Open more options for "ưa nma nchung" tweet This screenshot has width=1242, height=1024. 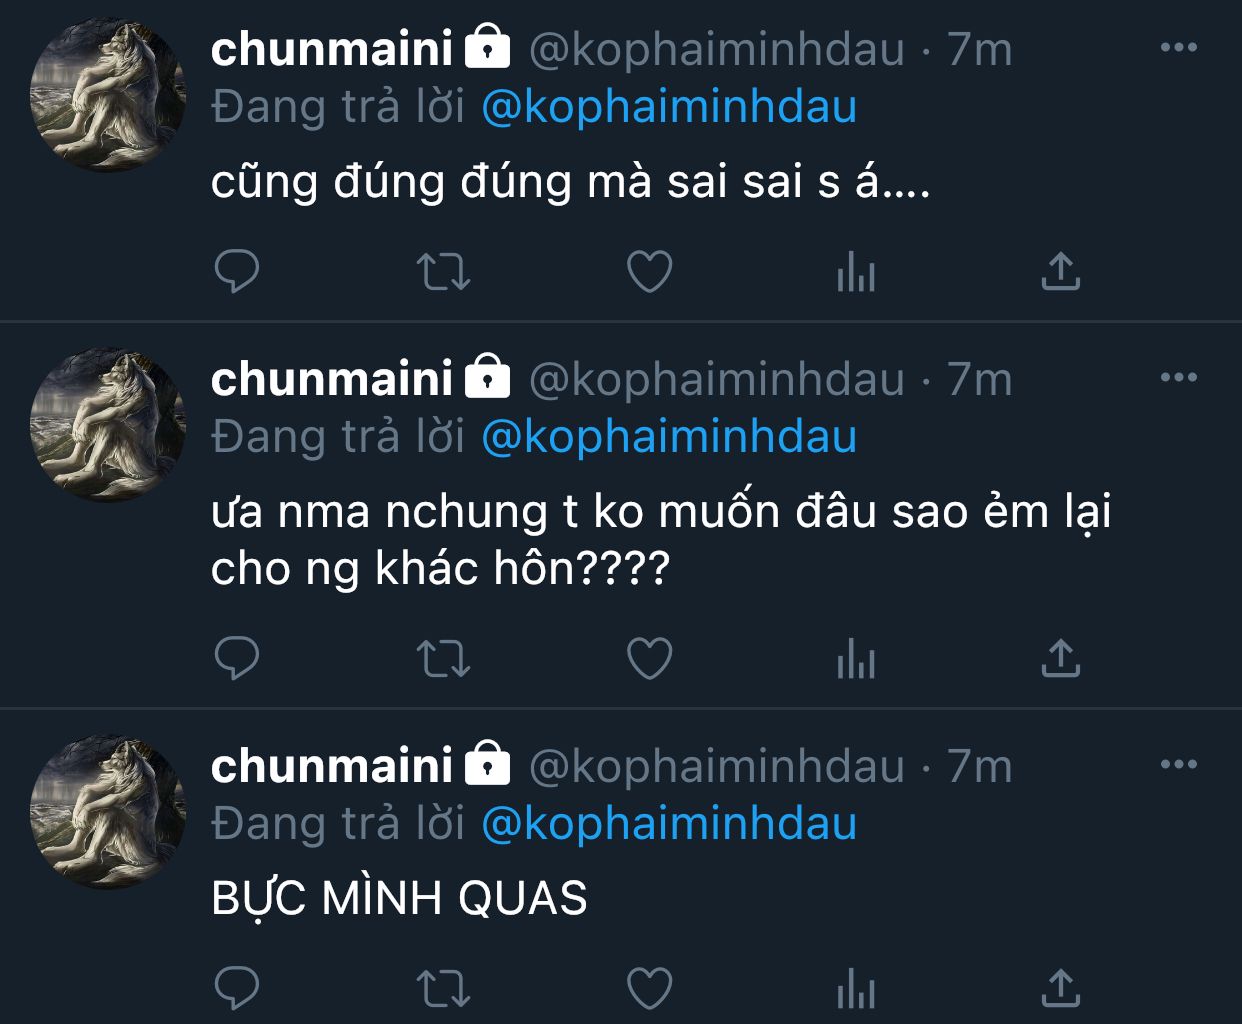tap(1179, 378)
